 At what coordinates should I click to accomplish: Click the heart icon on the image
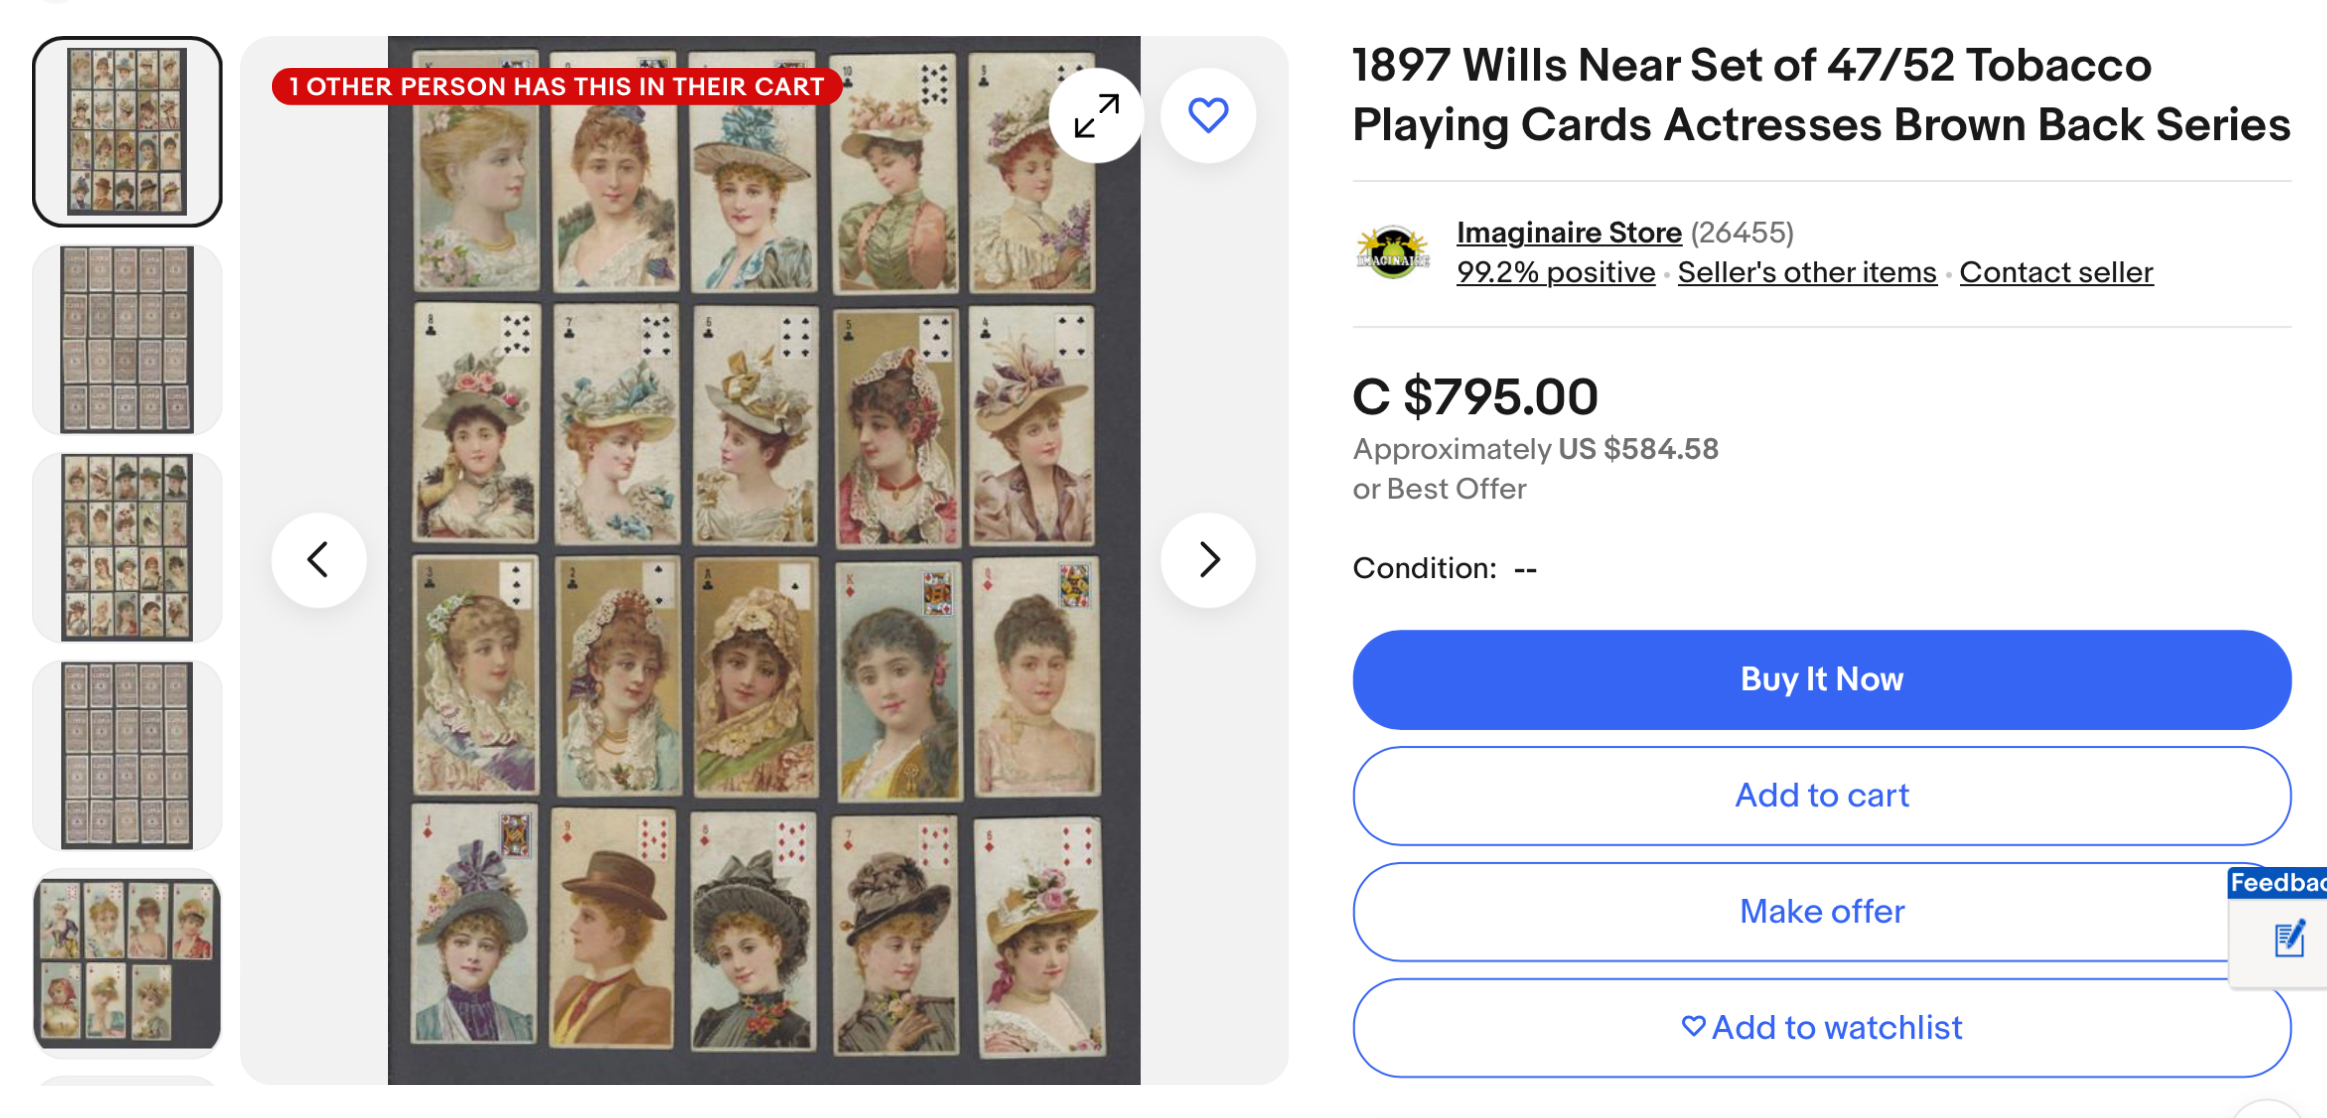coord(1208,116)
